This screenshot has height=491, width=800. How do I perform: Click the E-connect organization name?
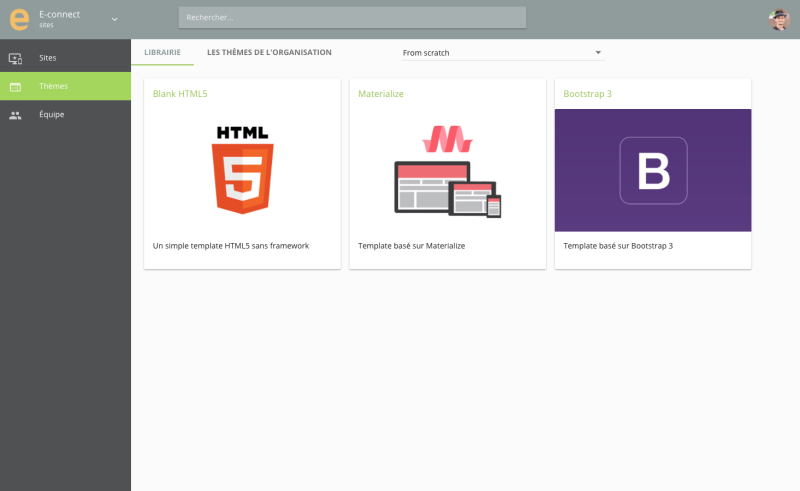click(x=59, y=14)
